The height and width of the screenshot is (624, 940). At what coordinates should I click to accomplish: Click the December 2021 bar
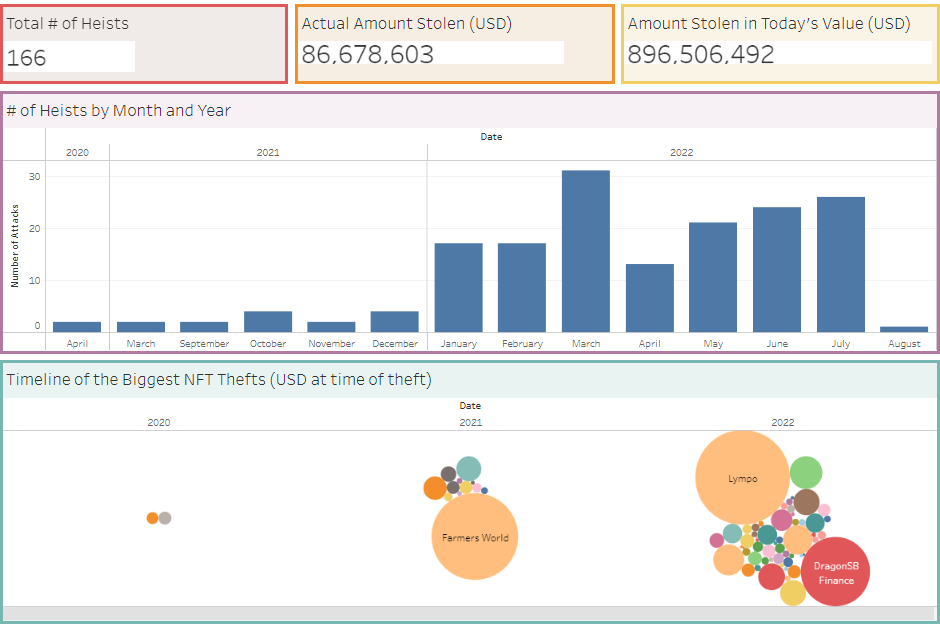[395, 322]
